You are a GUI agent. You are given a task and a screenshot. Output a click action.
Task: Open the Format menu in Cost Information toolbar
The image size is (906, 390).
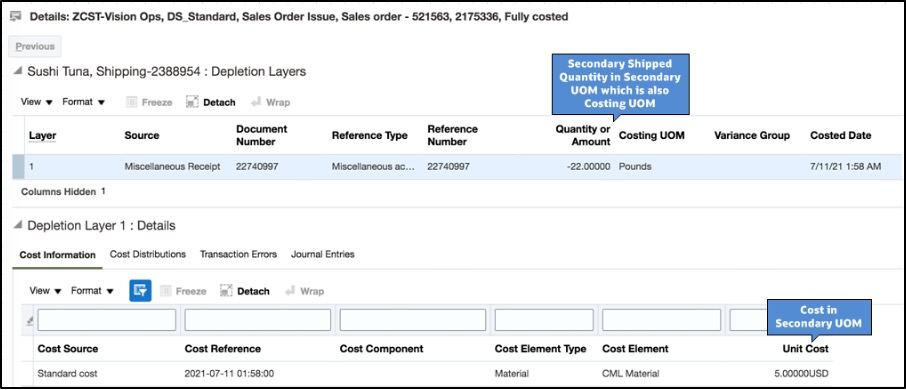pyautogui.click(x=92, y=291)
